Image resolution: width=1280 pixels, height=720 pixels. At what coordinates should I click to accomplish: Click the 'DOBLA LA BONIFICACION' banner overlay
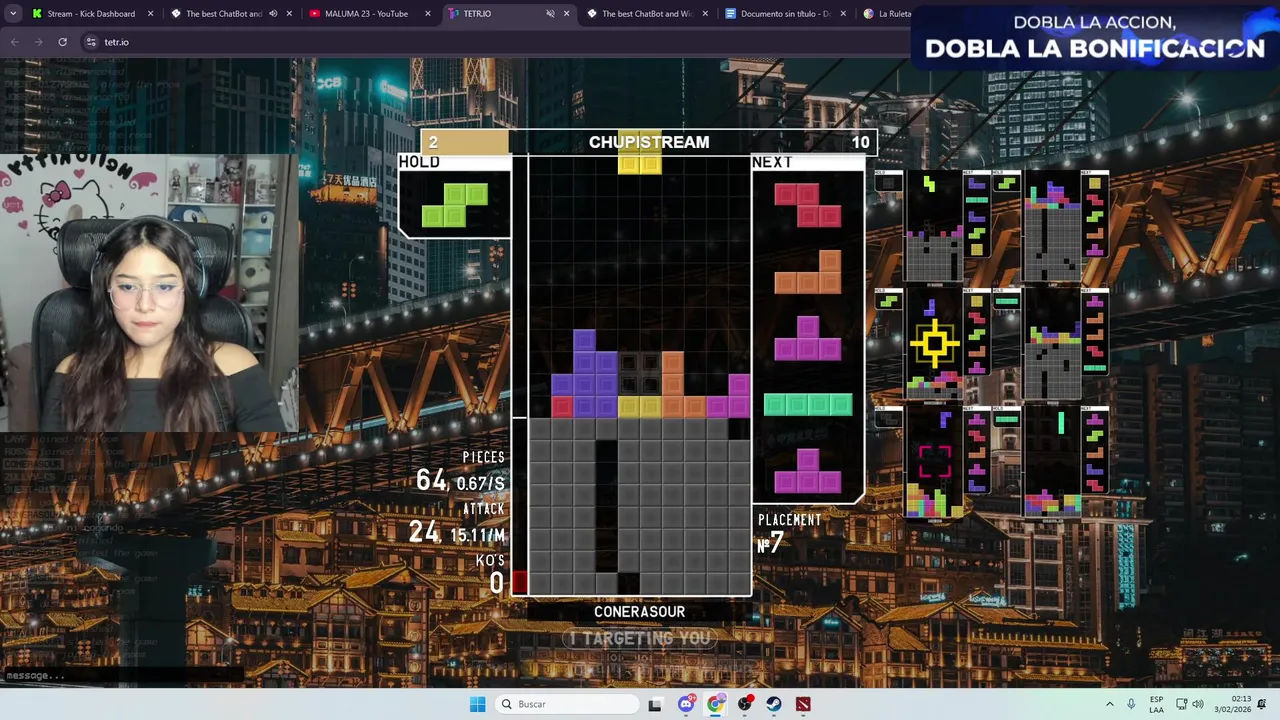click(1094, 49)
